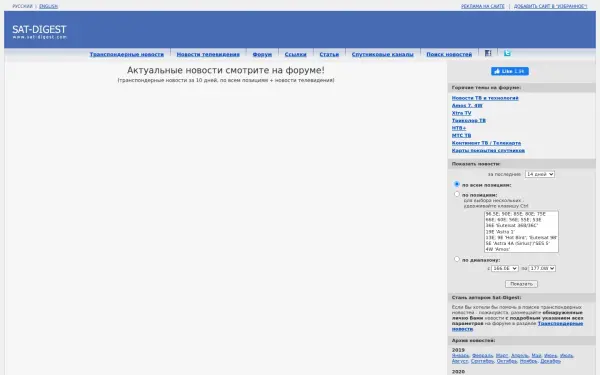Open the 2019 'Январь' archive link
Viewport: 600px width, 375px height.
tap(460, 355)
